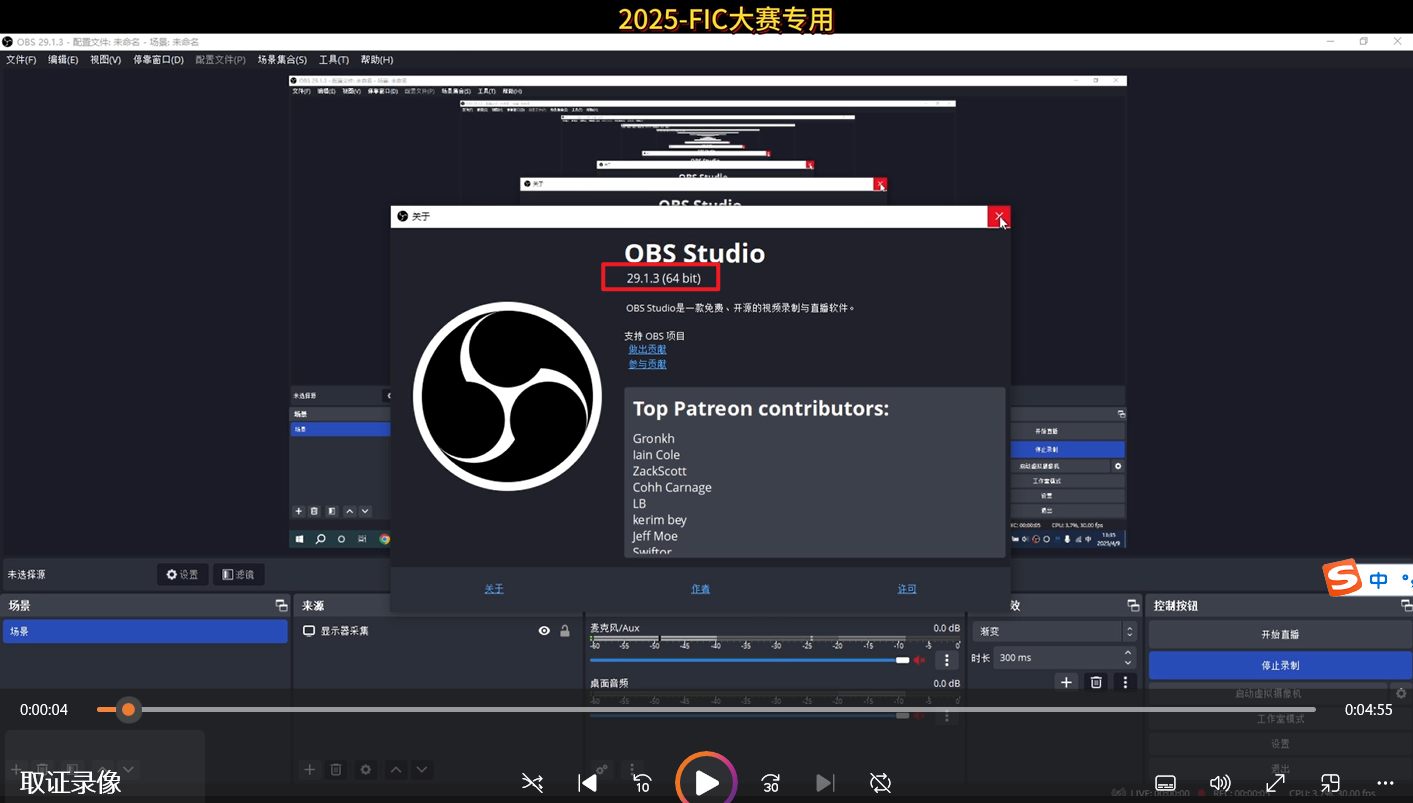Screen dimensions: 1413x803
Task: Toggle visibility eye of 显示器采集 source
Action: [544, 631]
